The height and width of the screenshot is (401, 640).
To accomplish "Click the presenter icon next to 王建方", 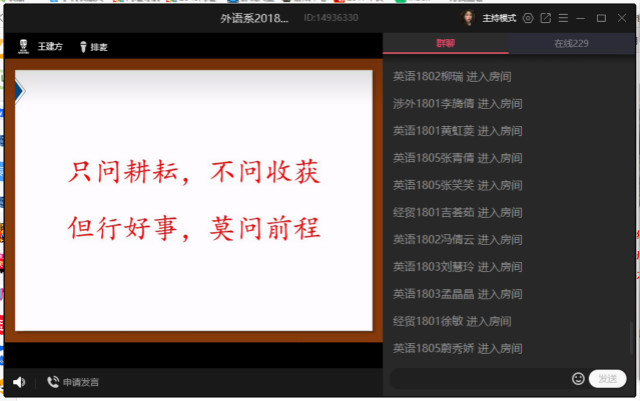I will coord(24,47).
